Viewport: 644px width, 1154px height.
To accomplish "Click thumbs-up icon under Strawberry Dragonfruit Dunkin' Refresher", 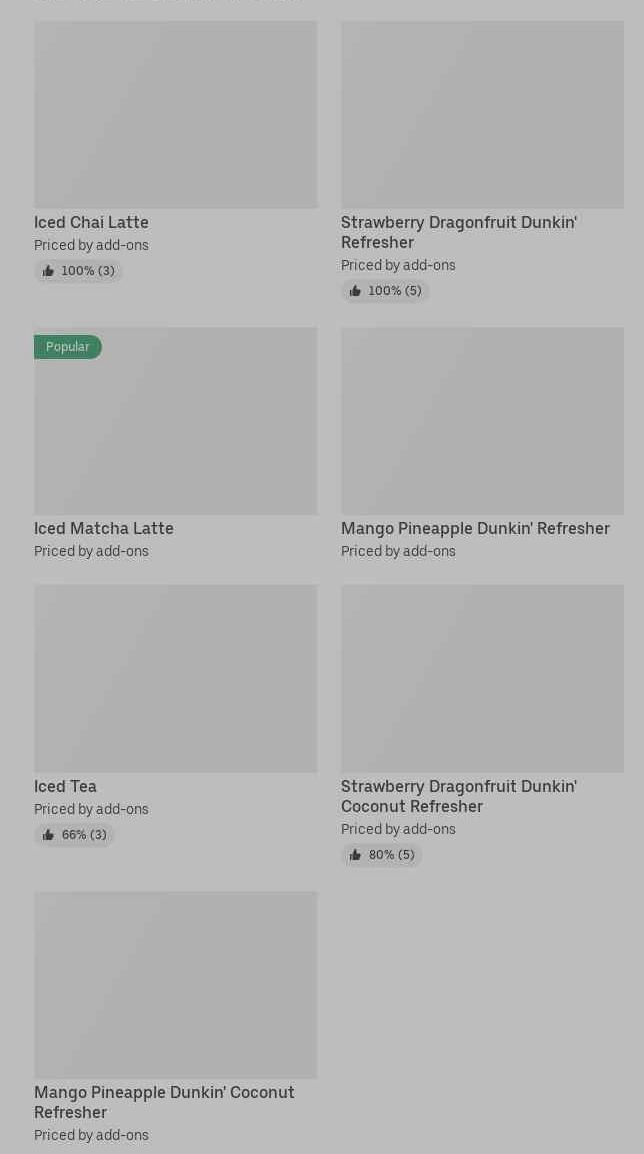I will click(355, 291).
